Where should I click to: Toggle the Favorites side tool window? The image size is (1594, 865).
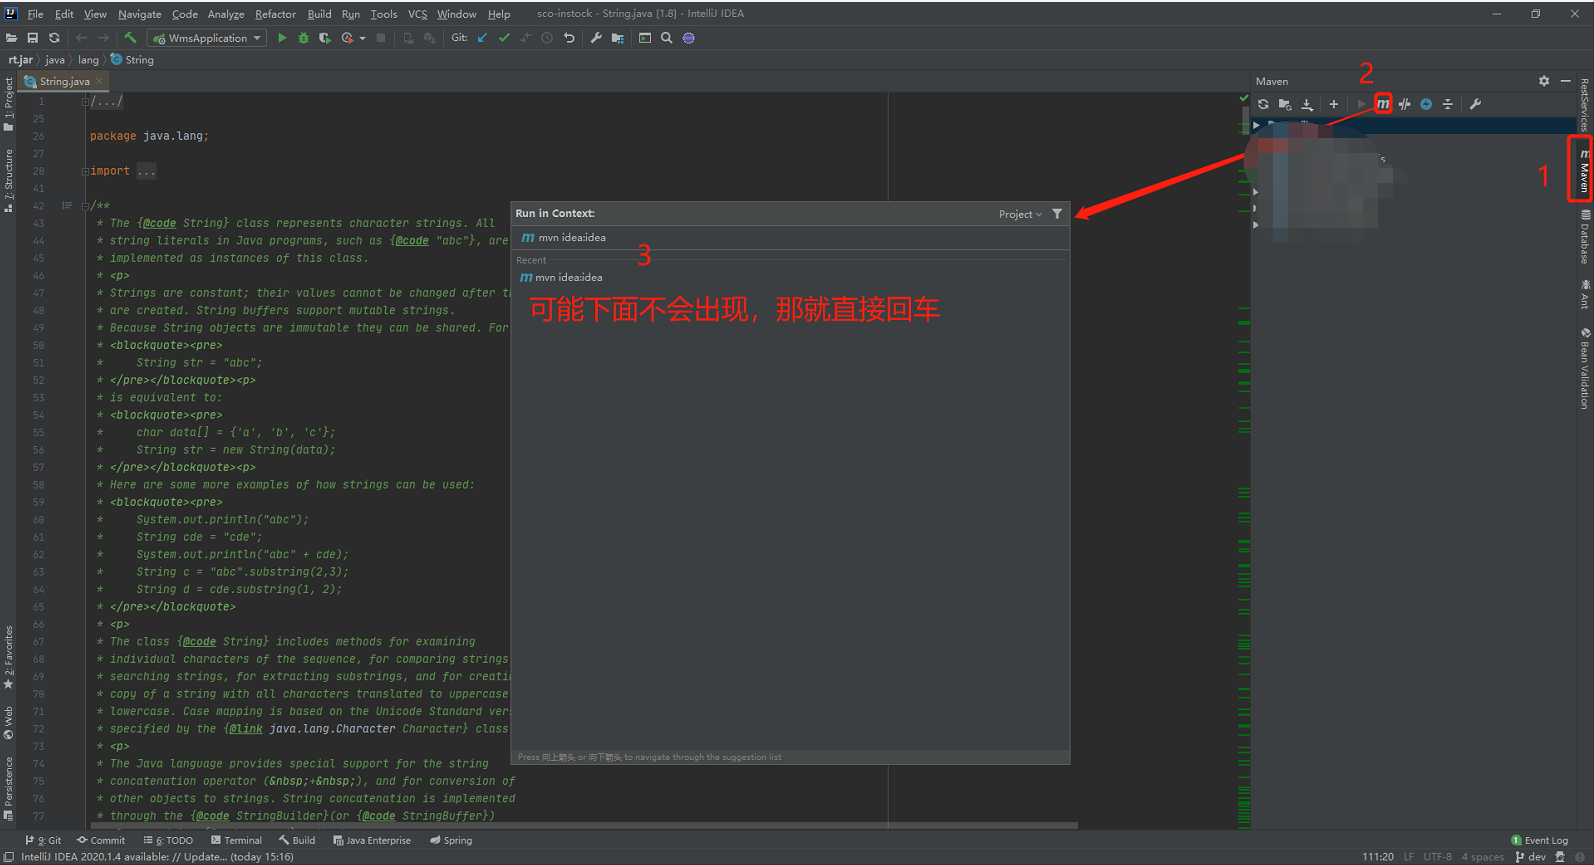tap(9, 657)
